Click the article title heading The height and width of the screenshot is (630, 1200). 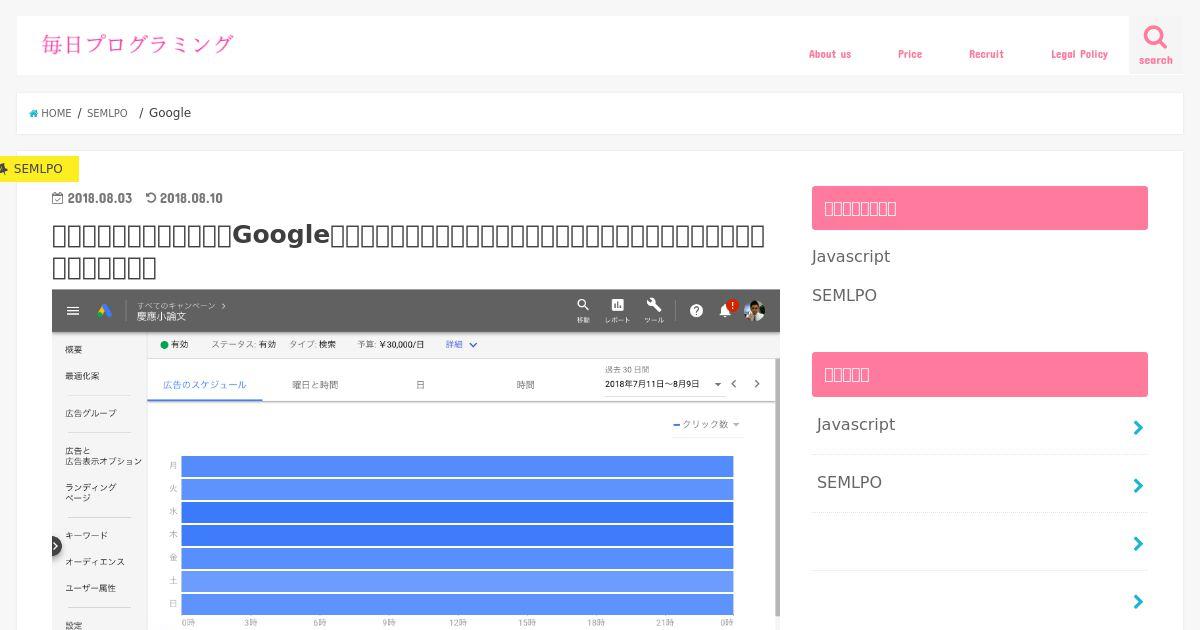click(x=408, y=250)
